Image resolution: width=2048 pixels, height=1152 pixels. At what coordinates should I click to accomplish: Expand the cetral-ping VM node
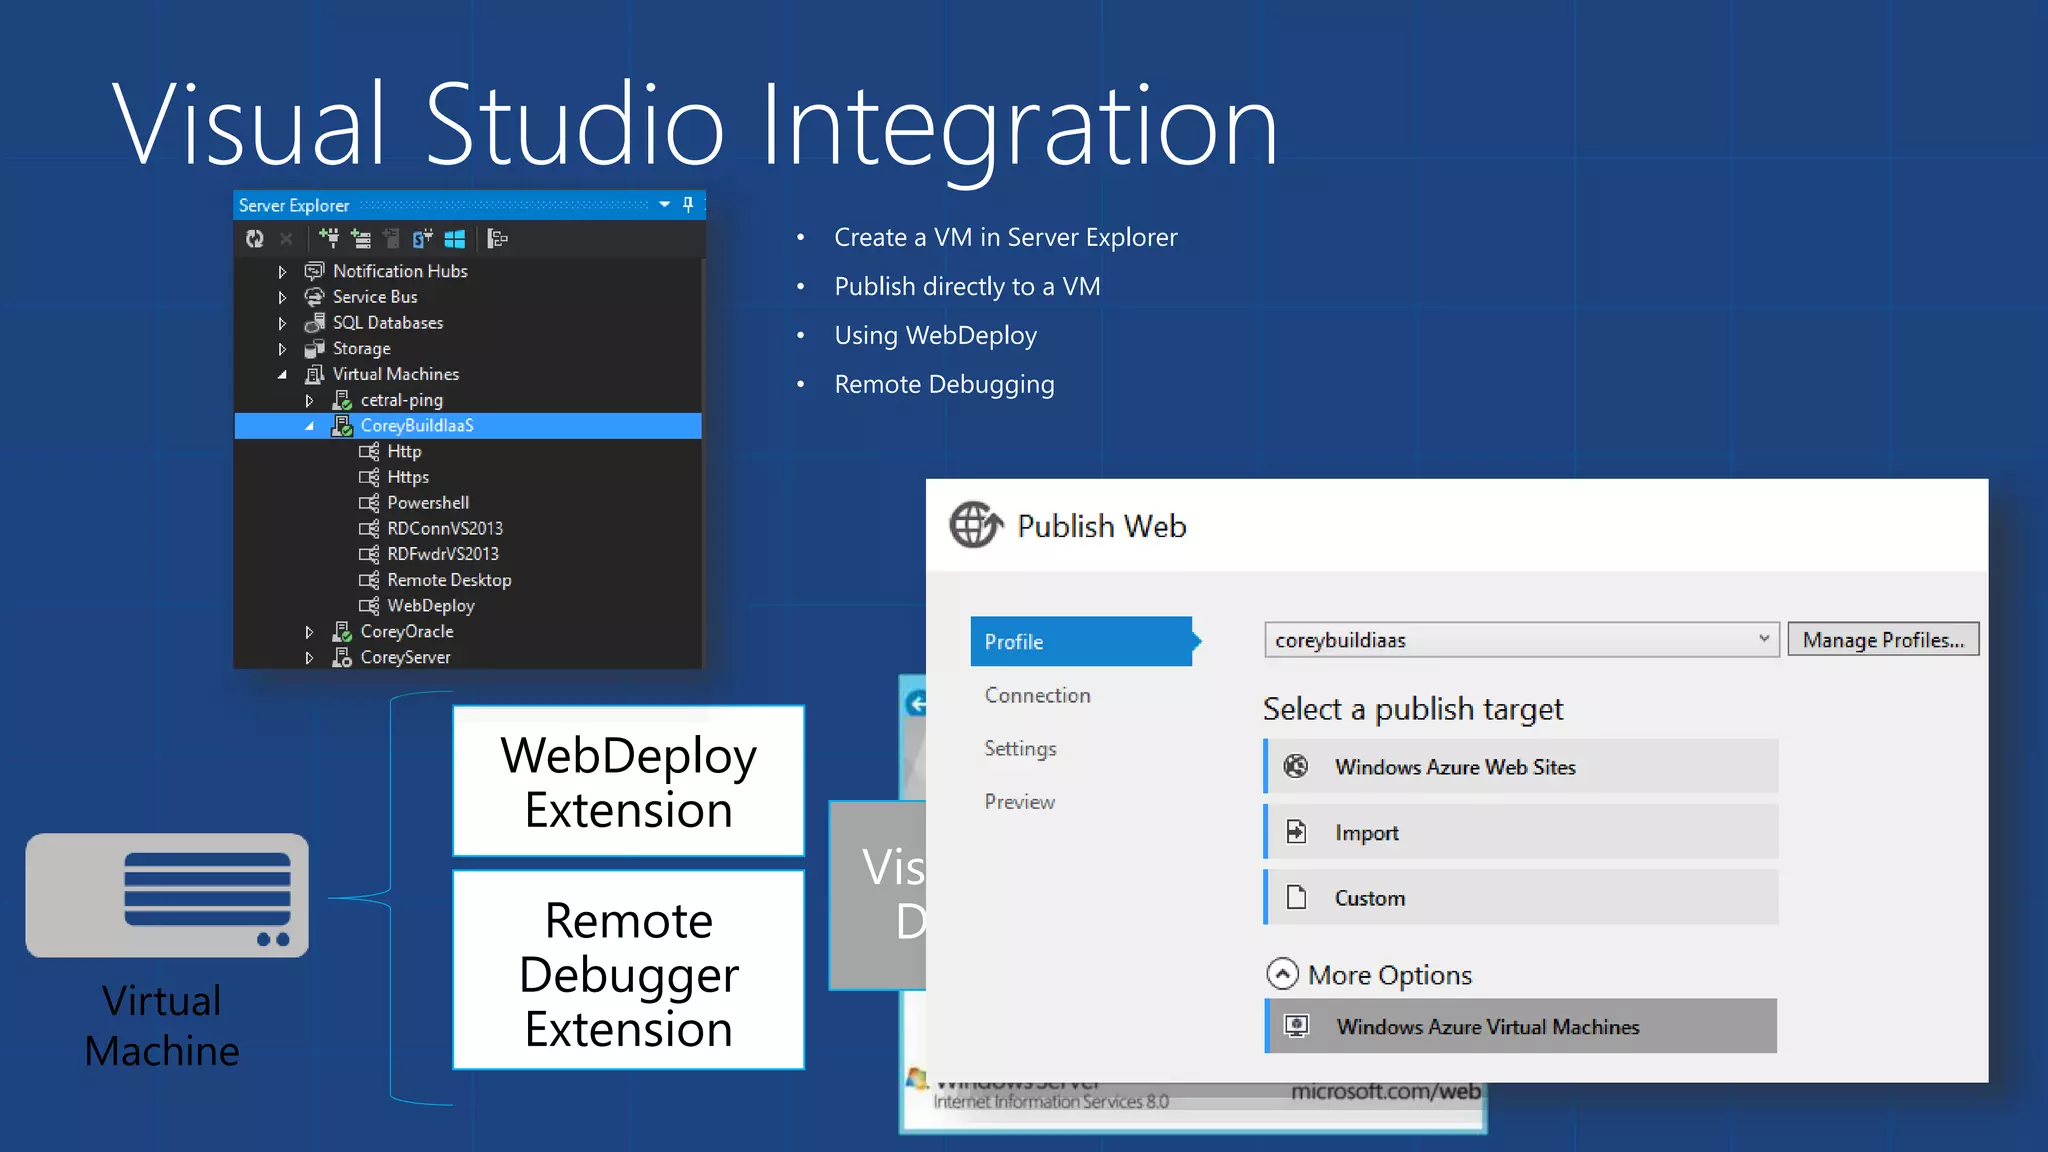tap(309, 400)
